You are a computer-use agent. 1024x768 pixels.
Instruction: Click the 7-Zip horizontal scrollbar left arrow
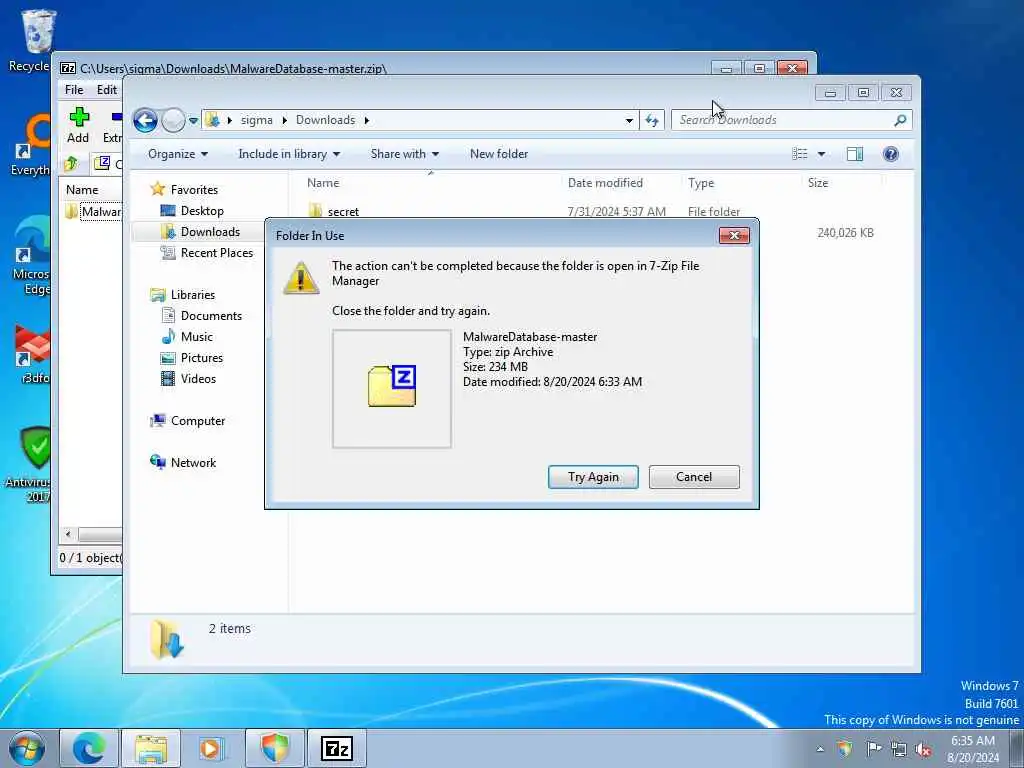pos(68,535)
